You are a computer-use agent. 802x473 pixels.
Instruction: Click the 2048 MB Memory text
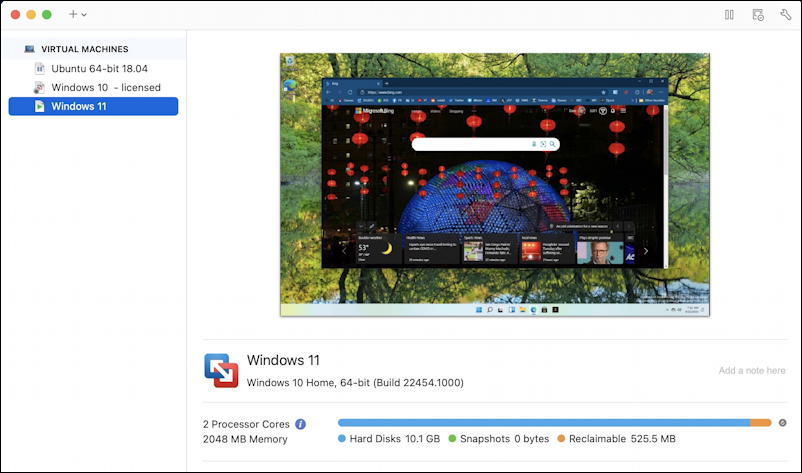click(x=245, y=439)
